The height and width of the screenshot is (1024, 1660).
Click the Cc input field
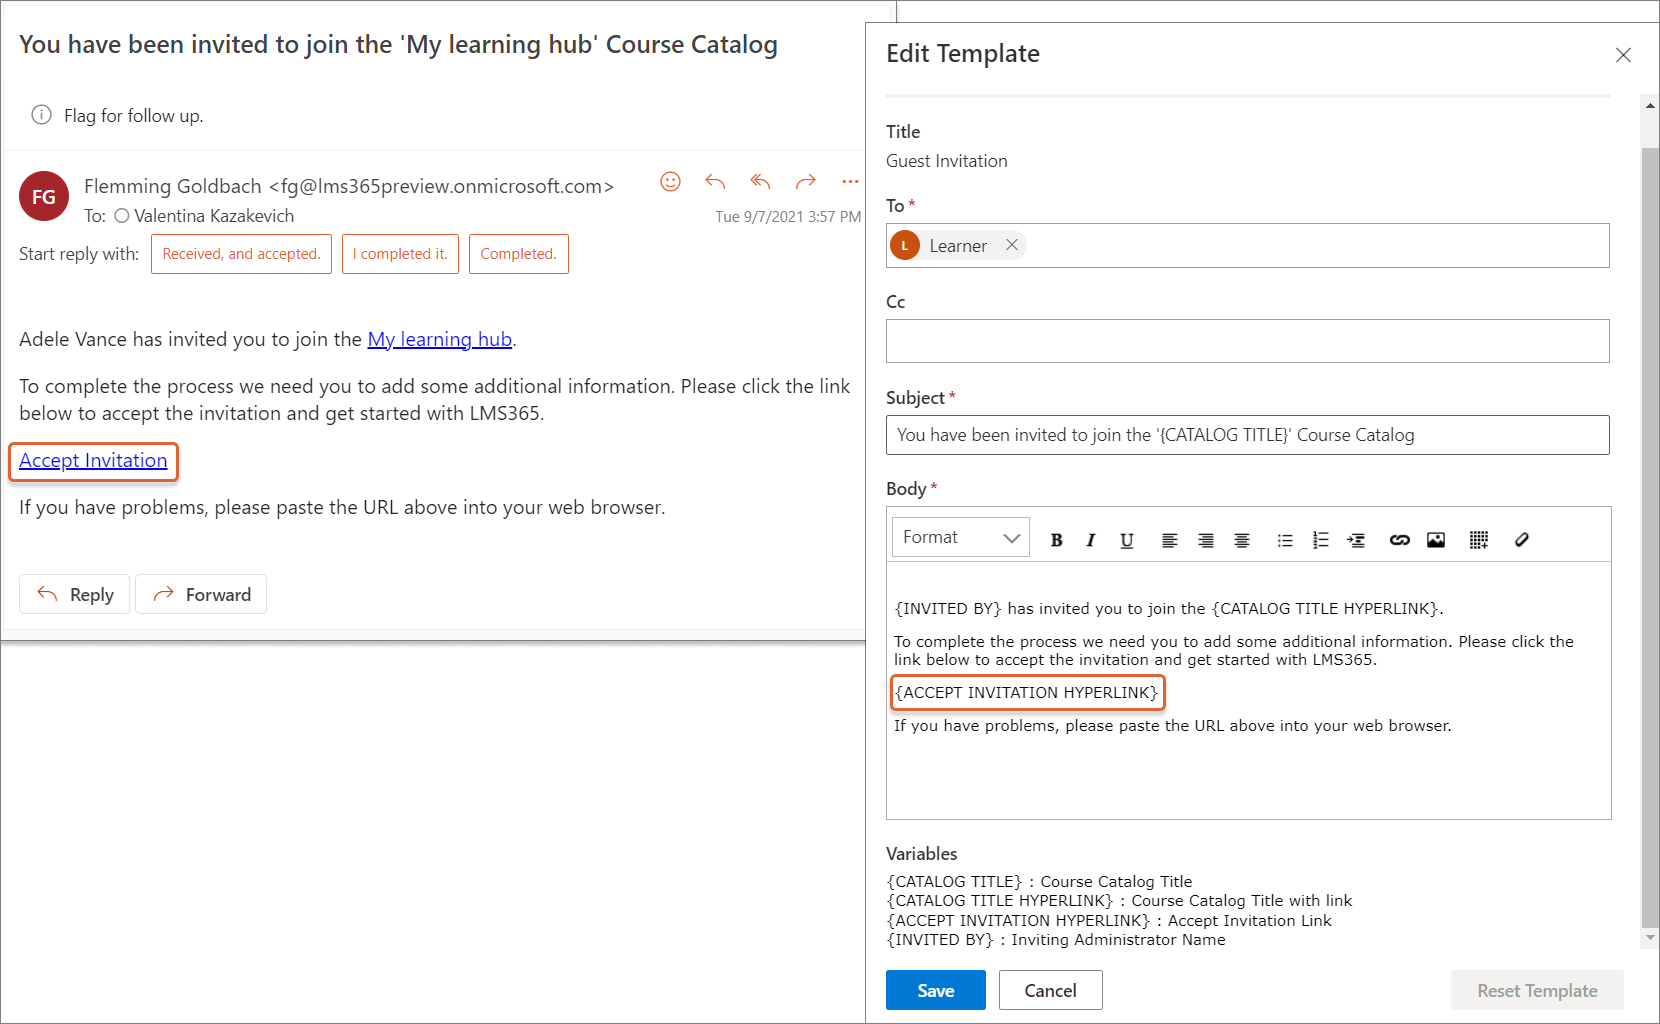(x=1247, y=341)
